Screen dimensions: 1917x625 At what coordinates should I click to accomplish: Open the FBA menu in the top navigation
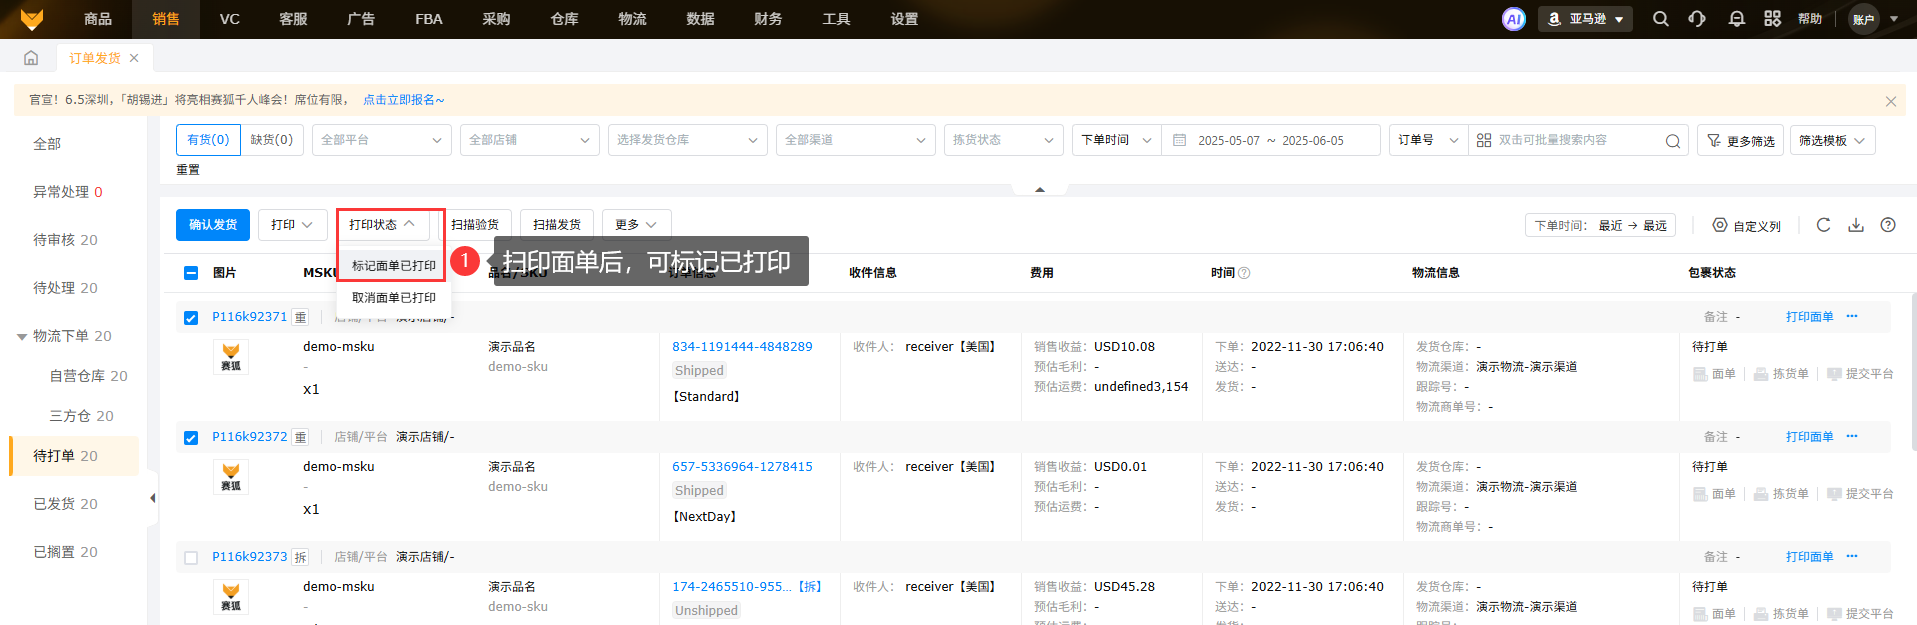(x=429, y=19)
